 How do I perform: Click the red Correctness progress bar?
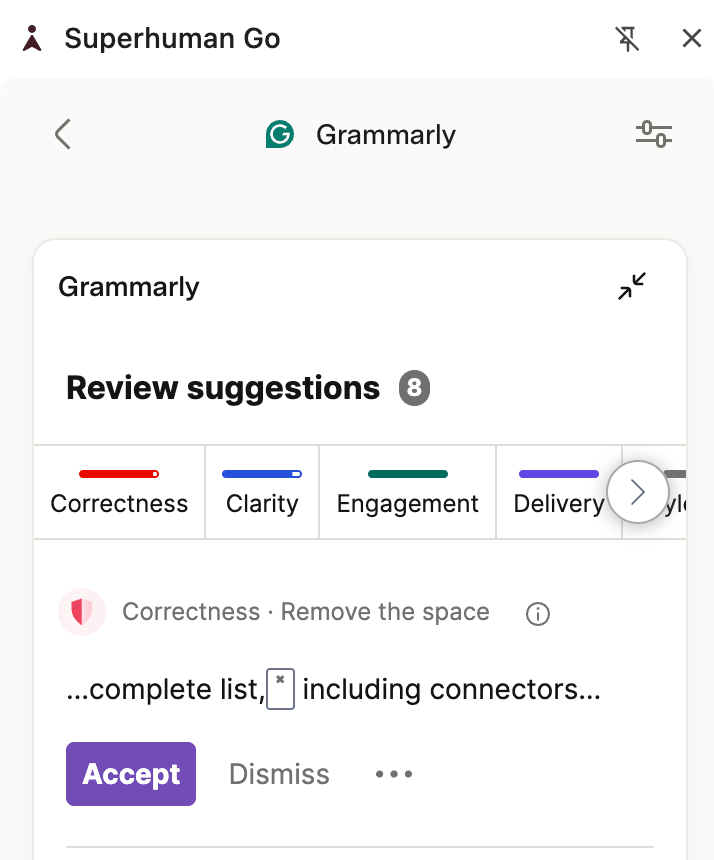(119, 474)
